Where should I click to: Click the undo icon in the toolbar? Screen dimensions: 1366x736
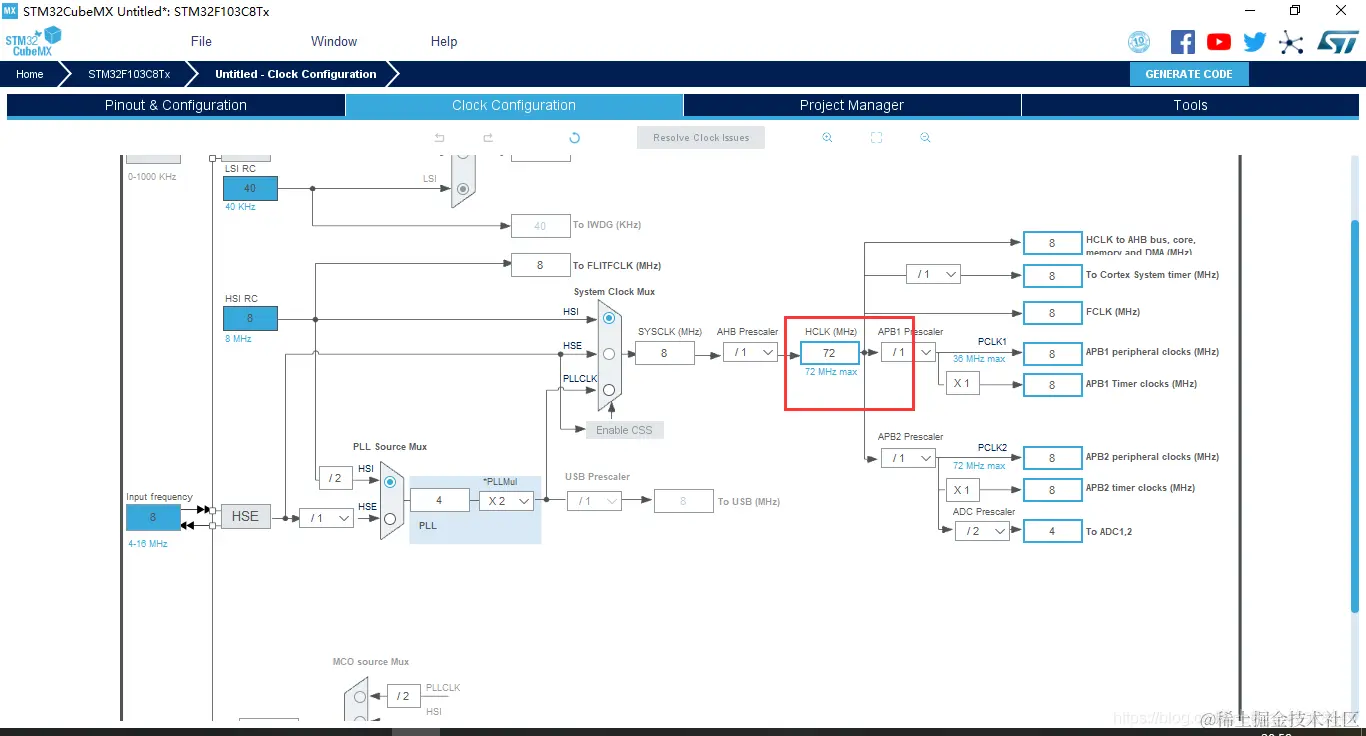[439, 137]
